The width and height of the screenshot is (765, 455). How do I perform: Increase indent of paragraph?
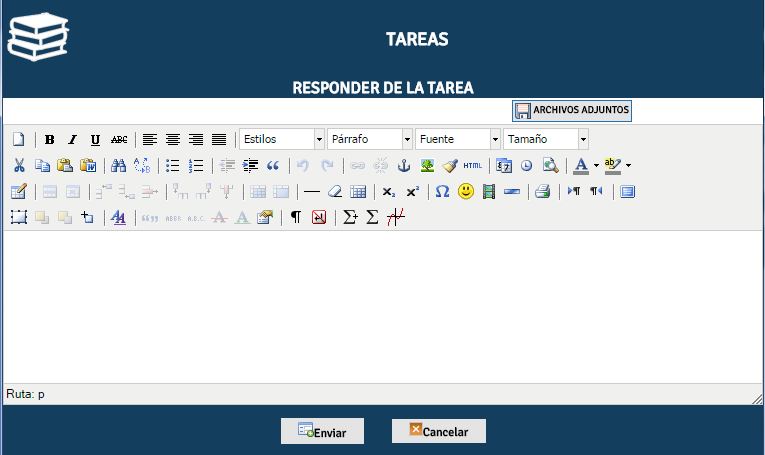(x=250, y=165)
